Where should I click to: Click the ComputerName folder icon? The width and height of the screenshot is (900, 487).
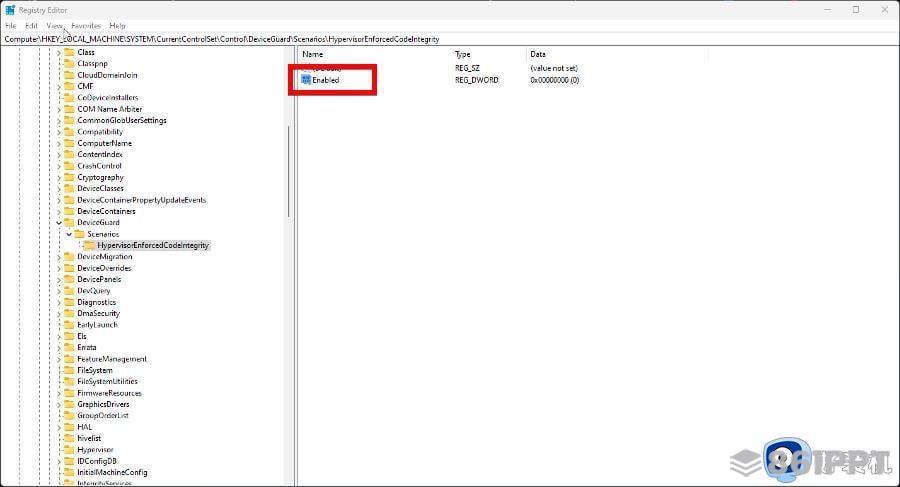pyautogui.click(x=69, y=143)
